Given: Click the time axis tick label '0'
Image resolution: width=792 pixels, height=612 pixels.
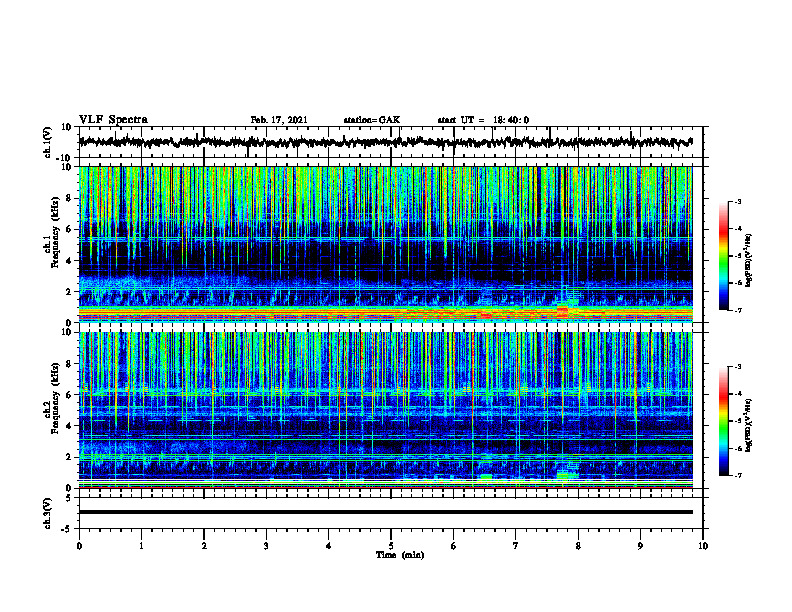Looking at the screenshot, I should point(79,546).
